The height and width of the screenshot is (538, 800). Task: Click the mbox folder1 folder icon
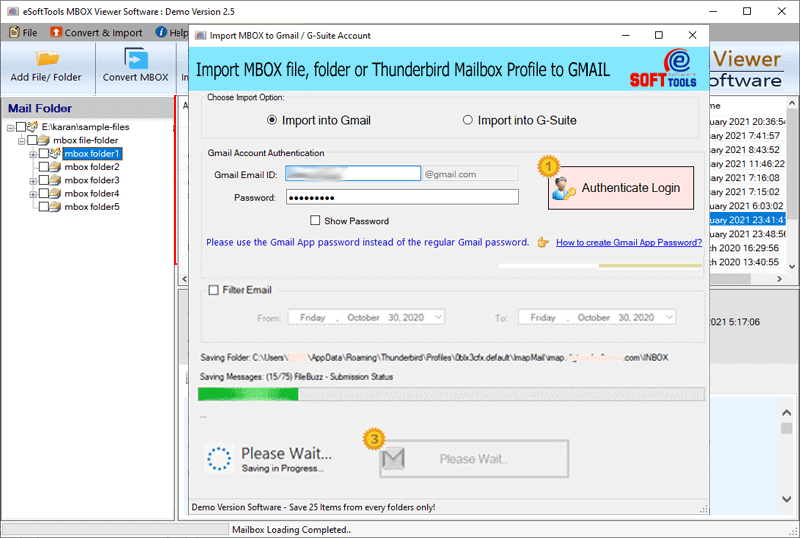pos(56,153)
